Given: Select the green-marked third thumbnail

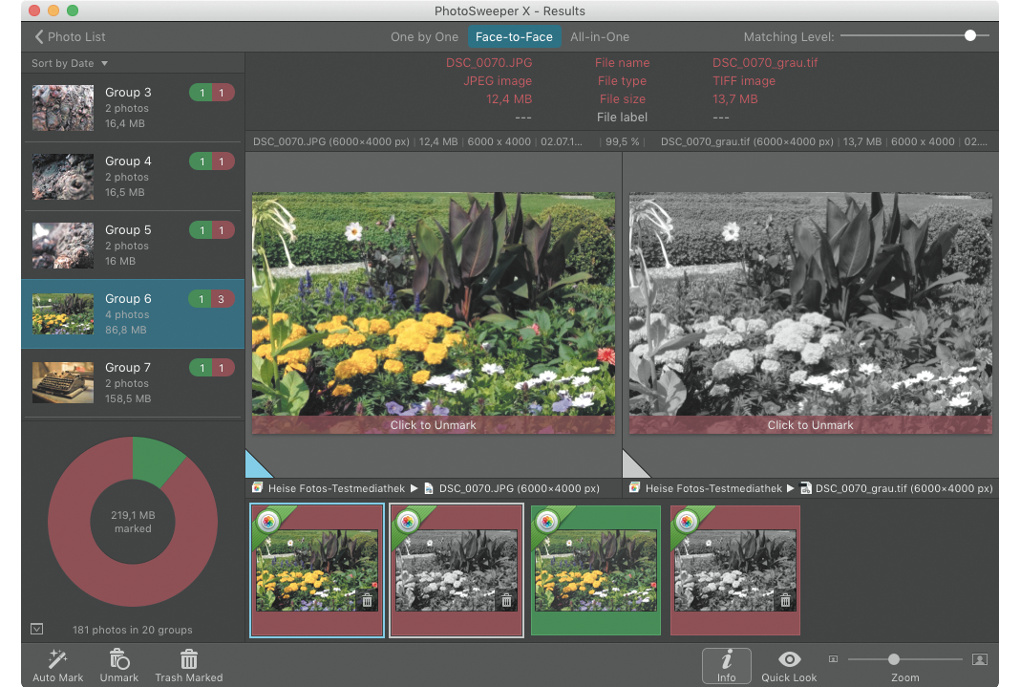Looking at the screenshot, I should [595, 570].
